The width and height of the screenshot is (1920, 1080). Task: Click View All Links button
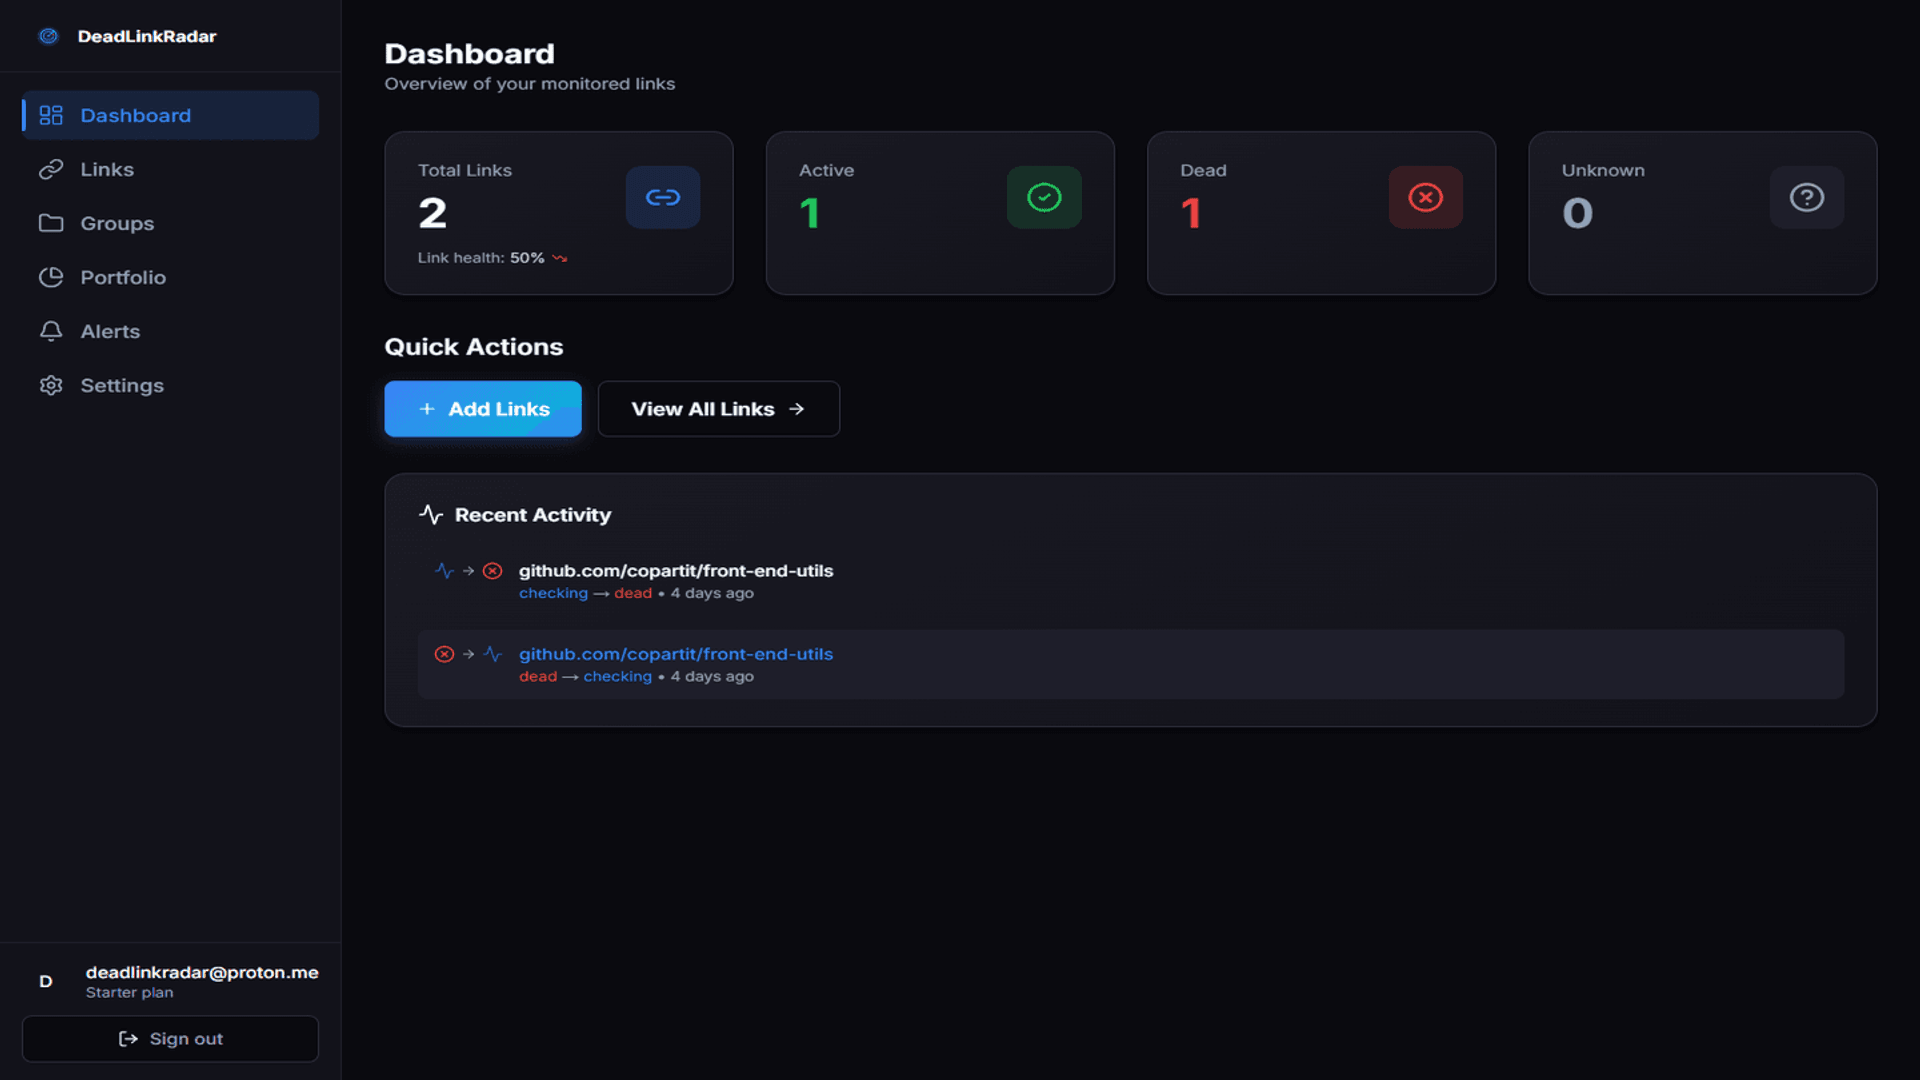(x=718, y=409)
